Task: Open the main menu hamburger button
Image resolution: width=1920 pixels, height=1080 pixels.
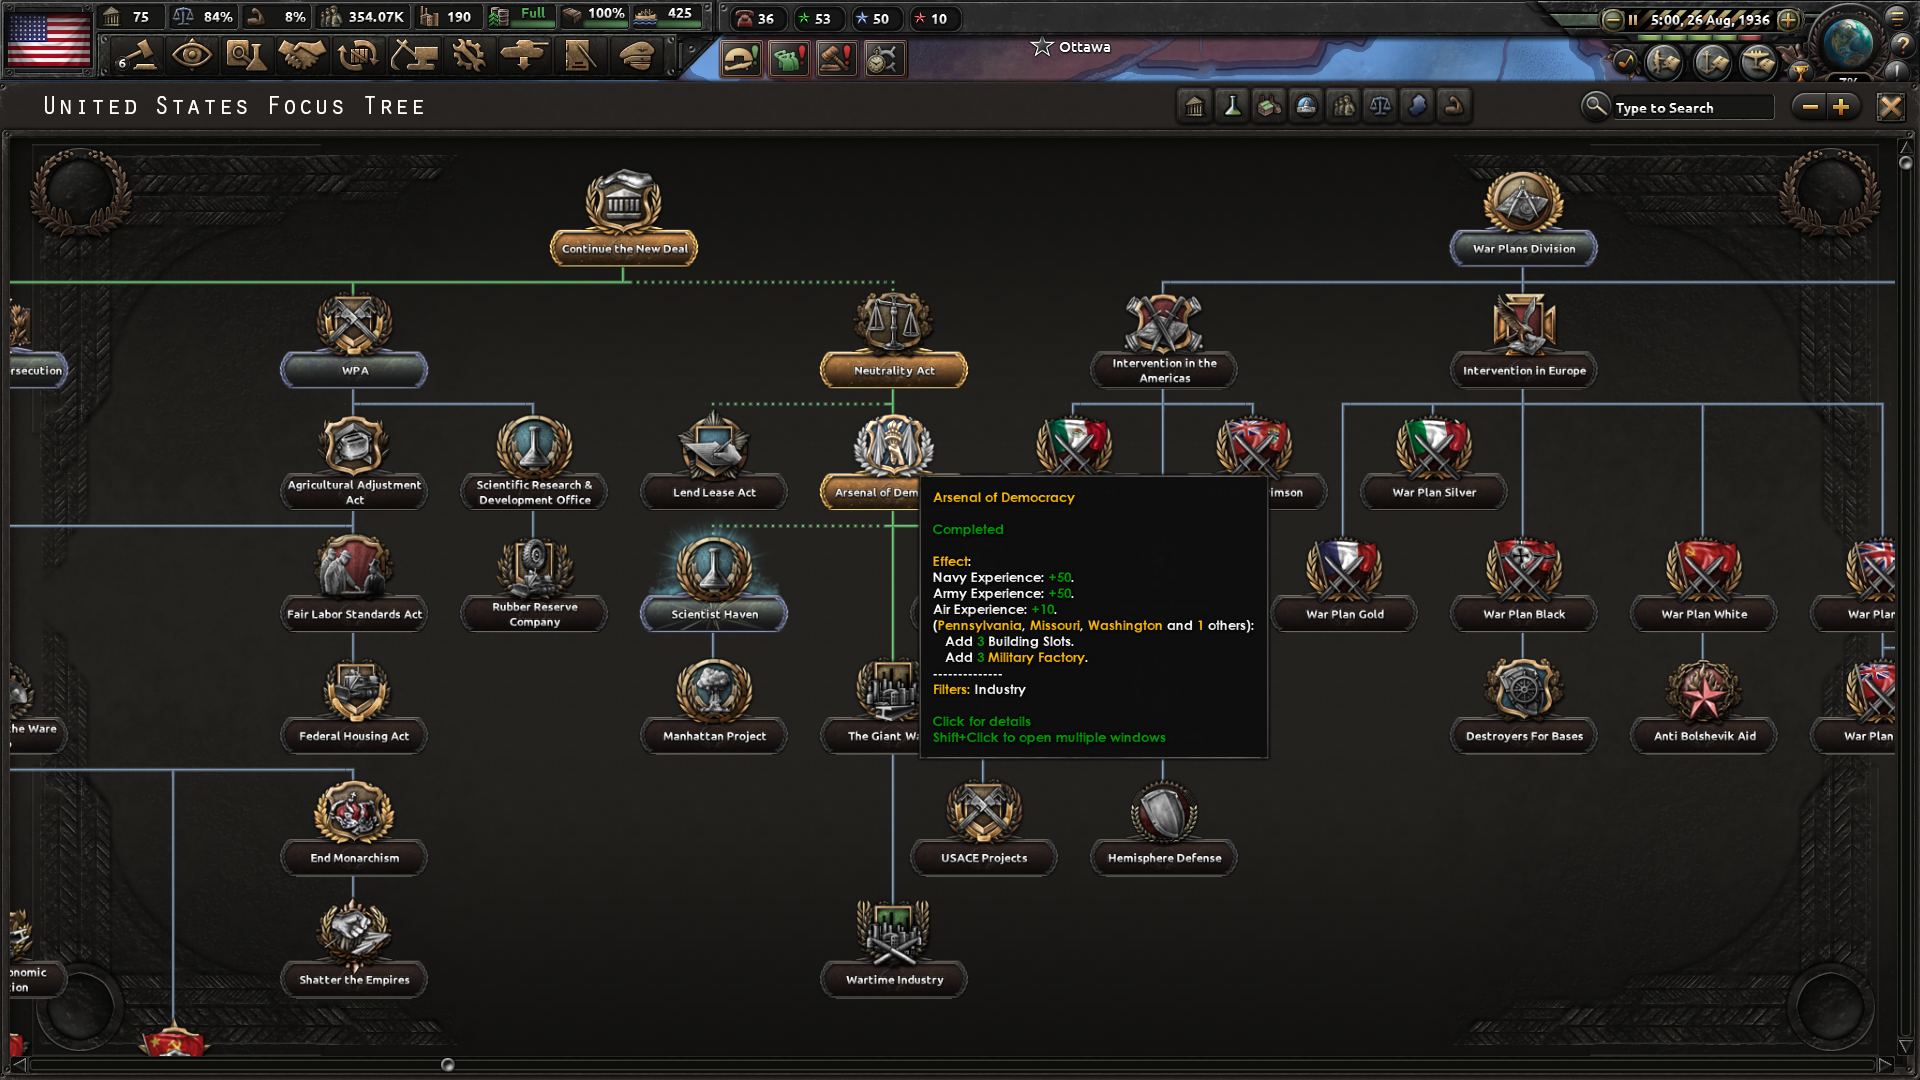Action: pyautogui.click(x=1897, y=17)
